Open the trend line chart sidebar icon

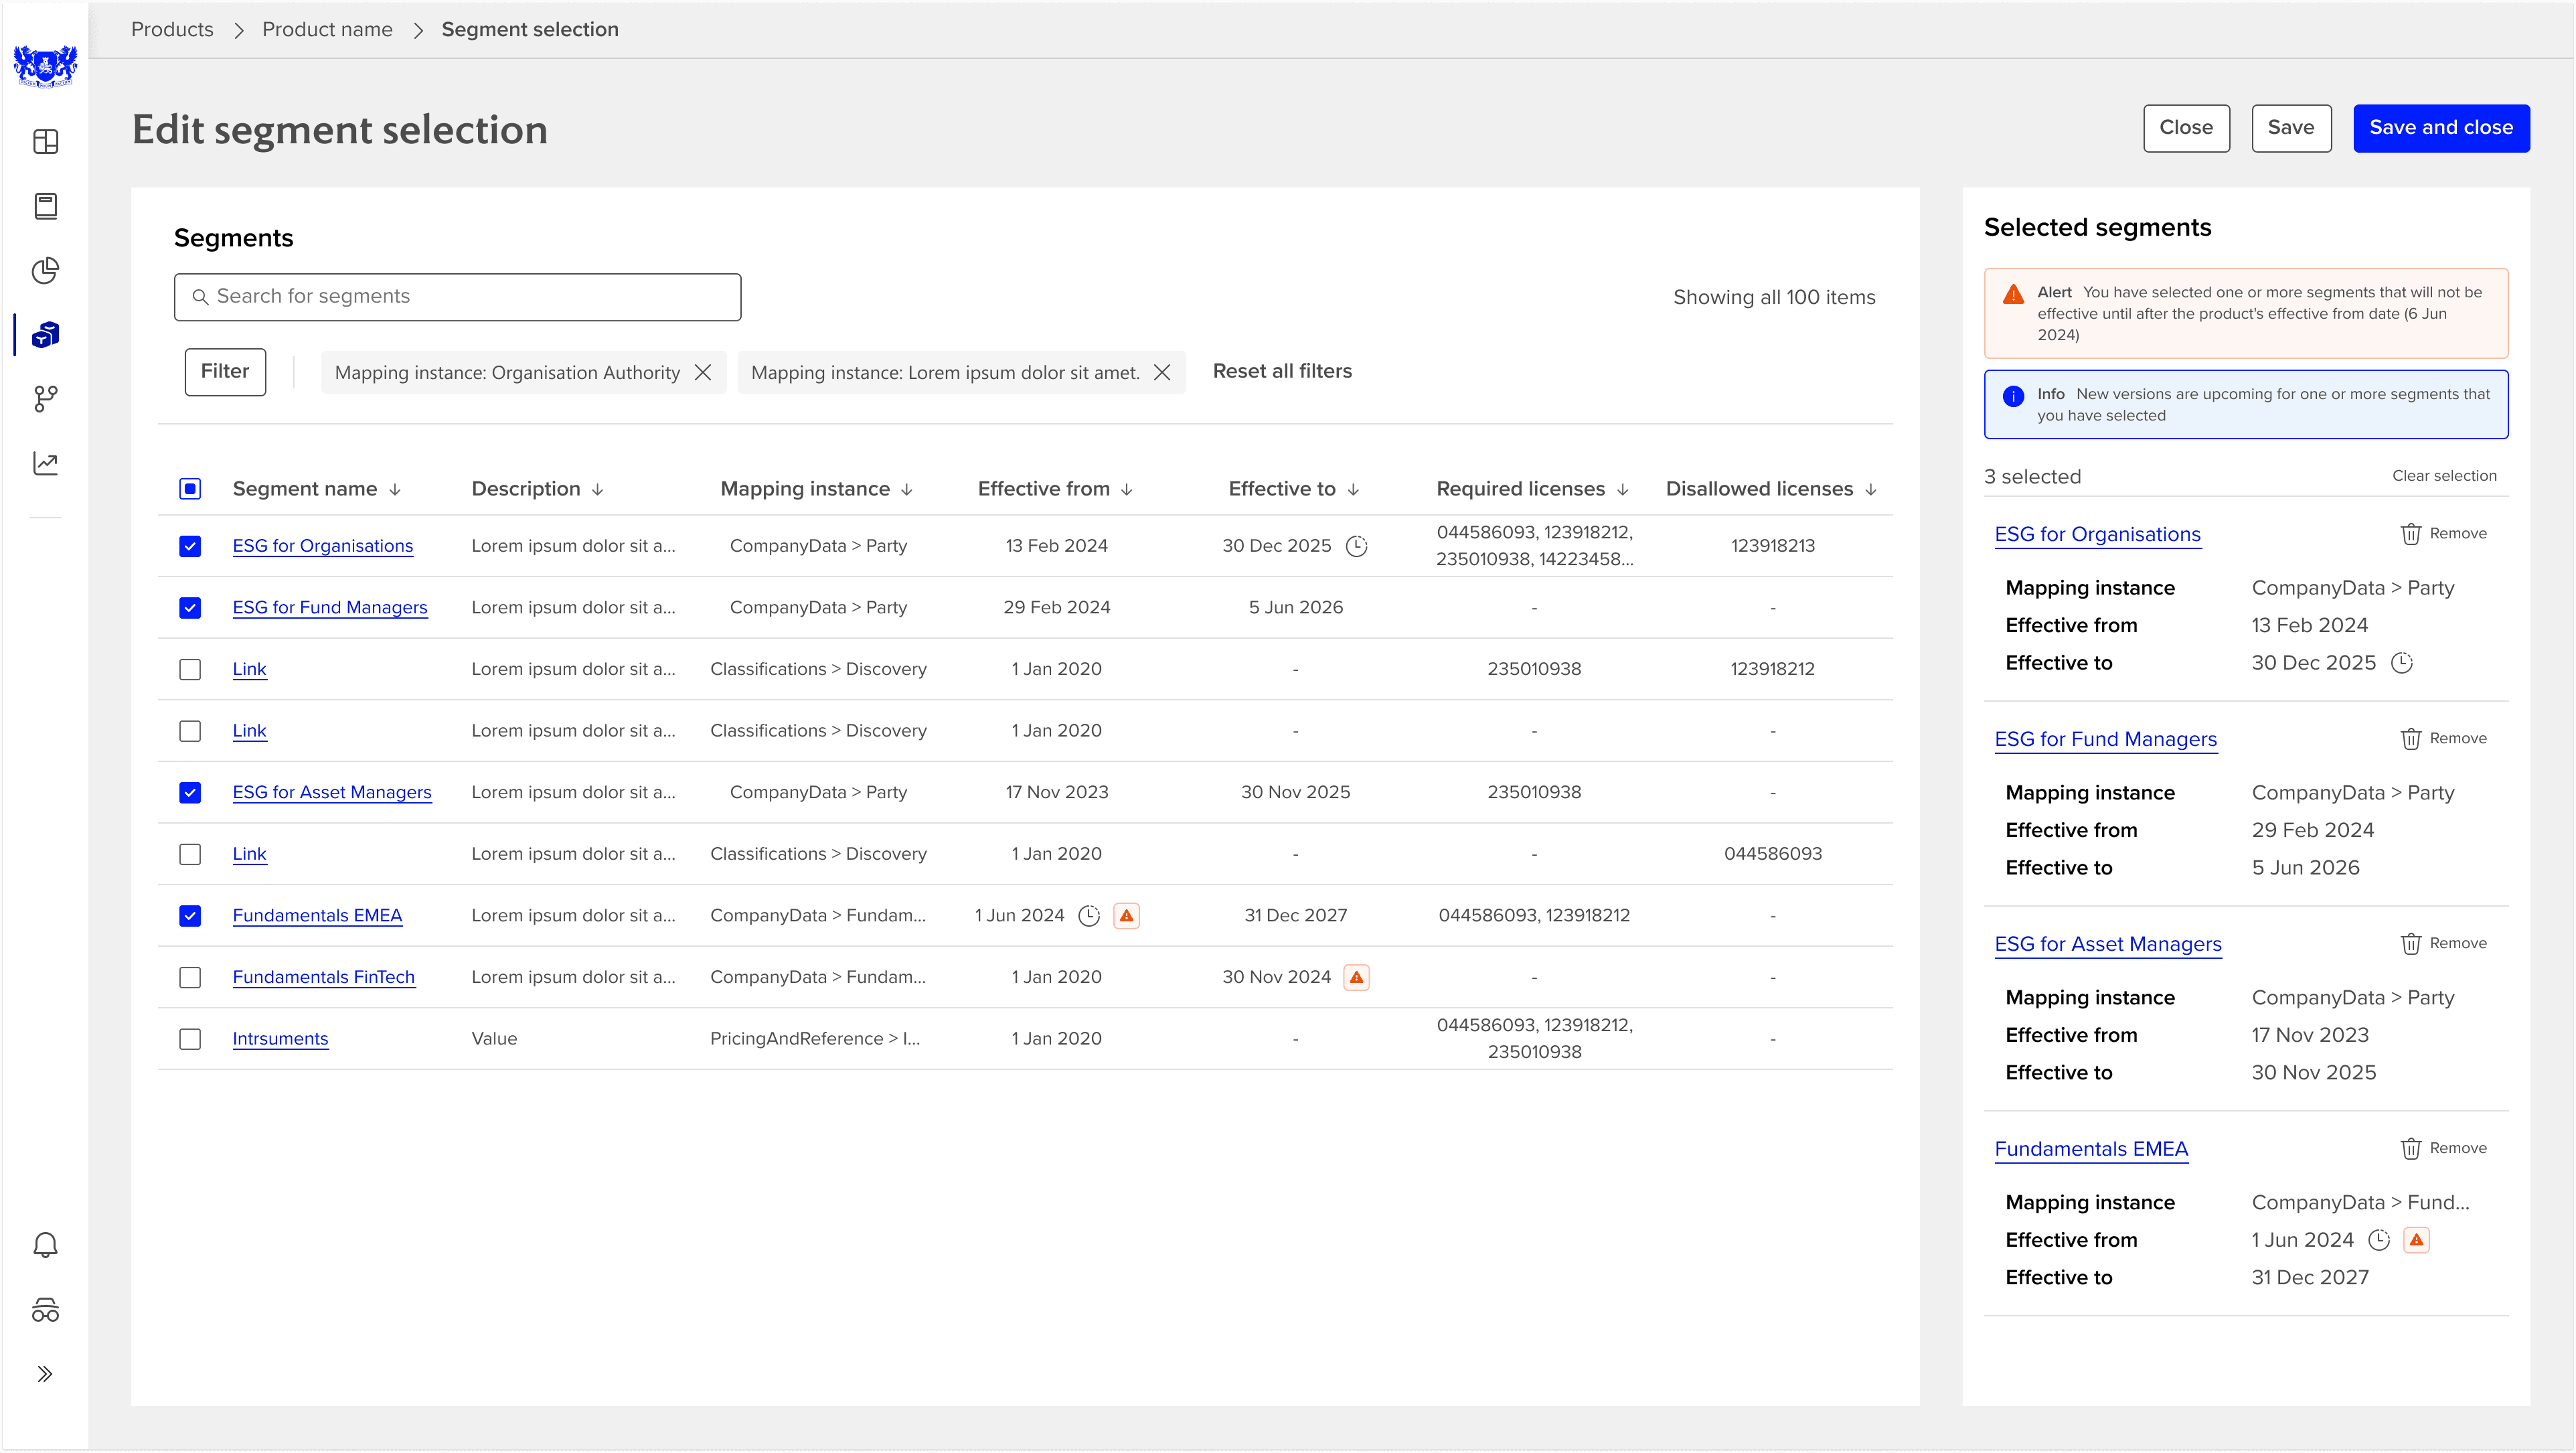(x=46, y=463)
